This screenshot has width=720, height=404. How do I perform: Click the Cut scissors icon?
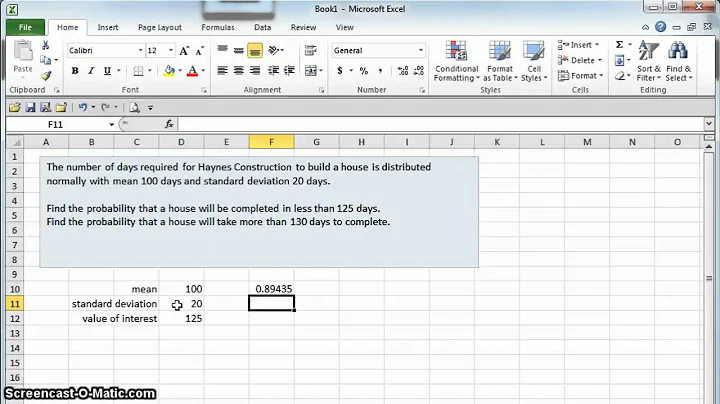pyautogui.click(x=45, y=45)
